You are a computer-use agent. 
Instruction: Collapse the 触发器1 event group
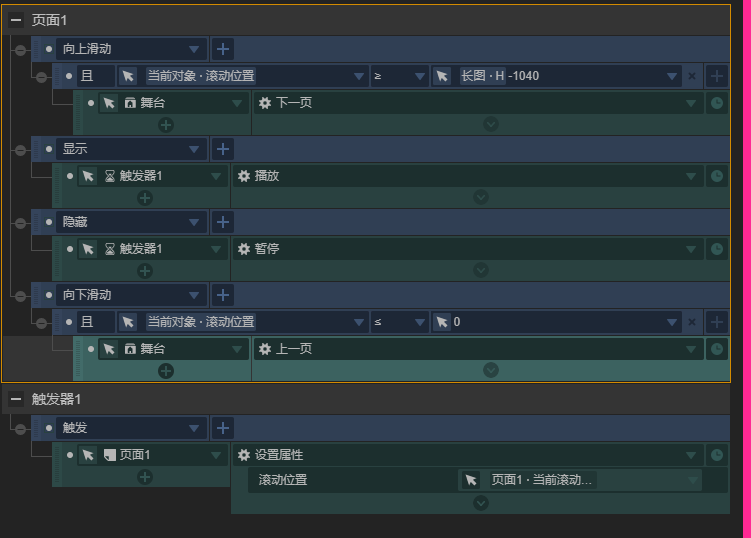(x=16, y=399)
